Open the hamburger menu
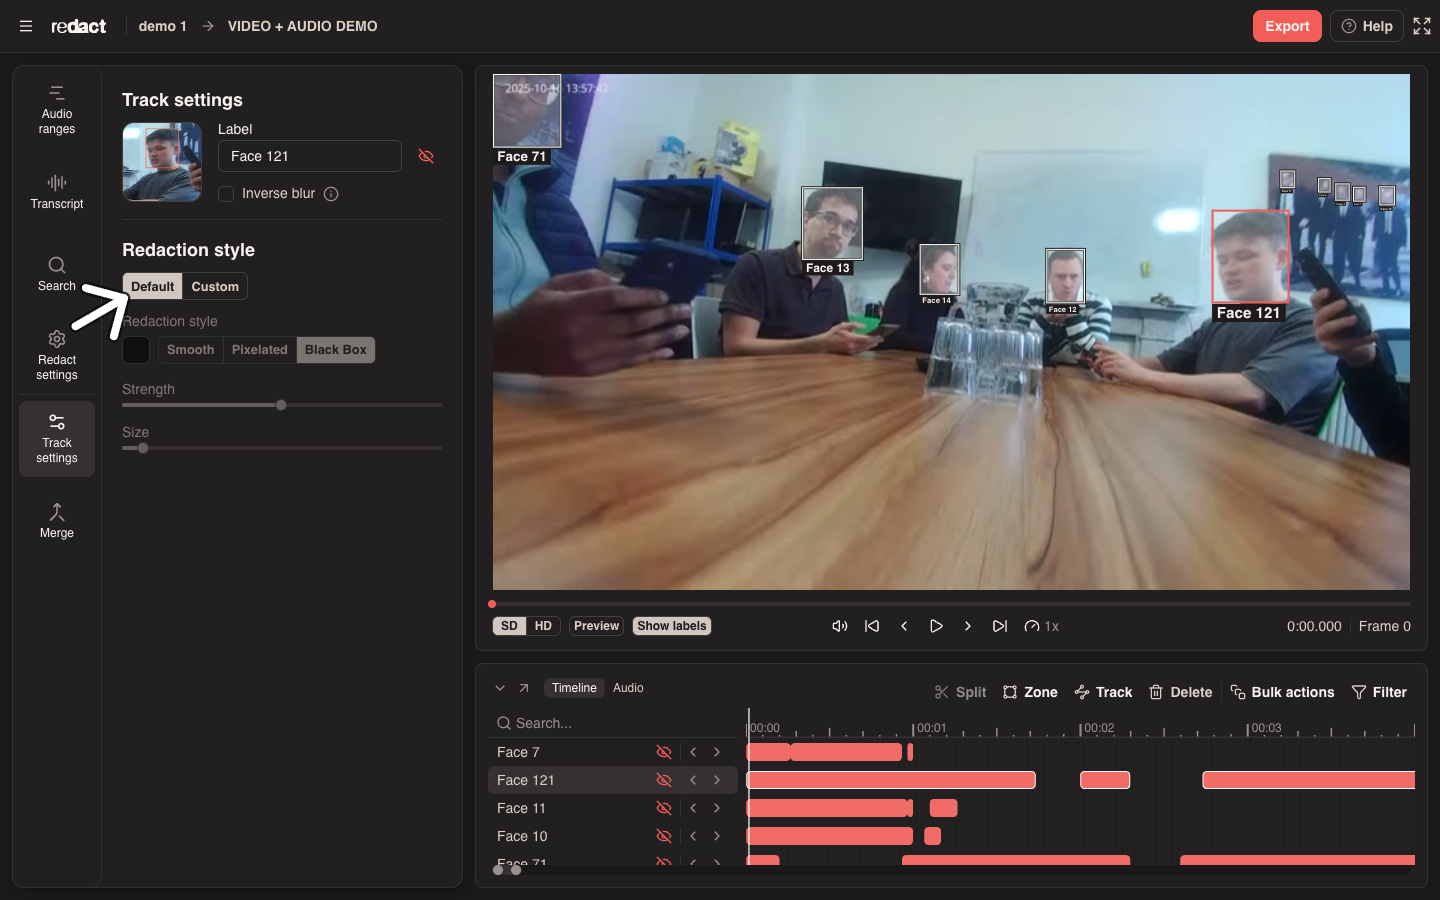1440x900 pixels. [x=26, y=26]
